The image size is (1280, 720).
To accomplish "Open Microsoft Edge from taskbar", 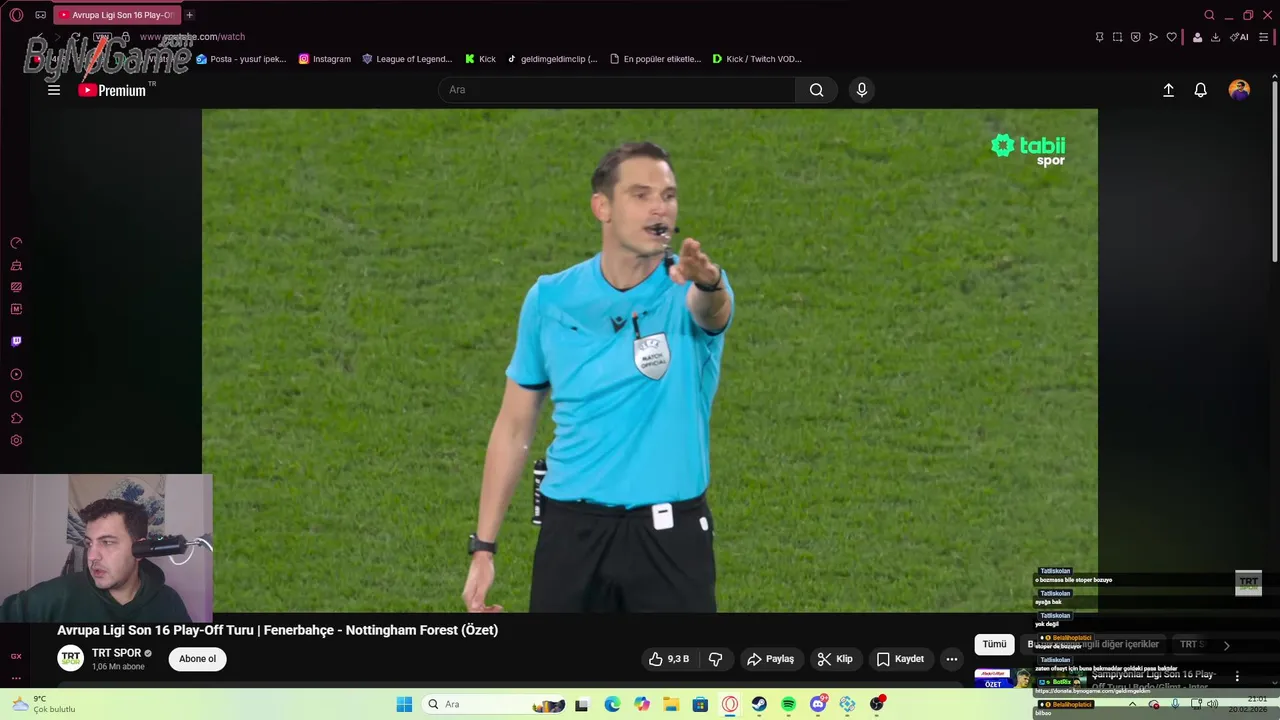I will point(612,704).
